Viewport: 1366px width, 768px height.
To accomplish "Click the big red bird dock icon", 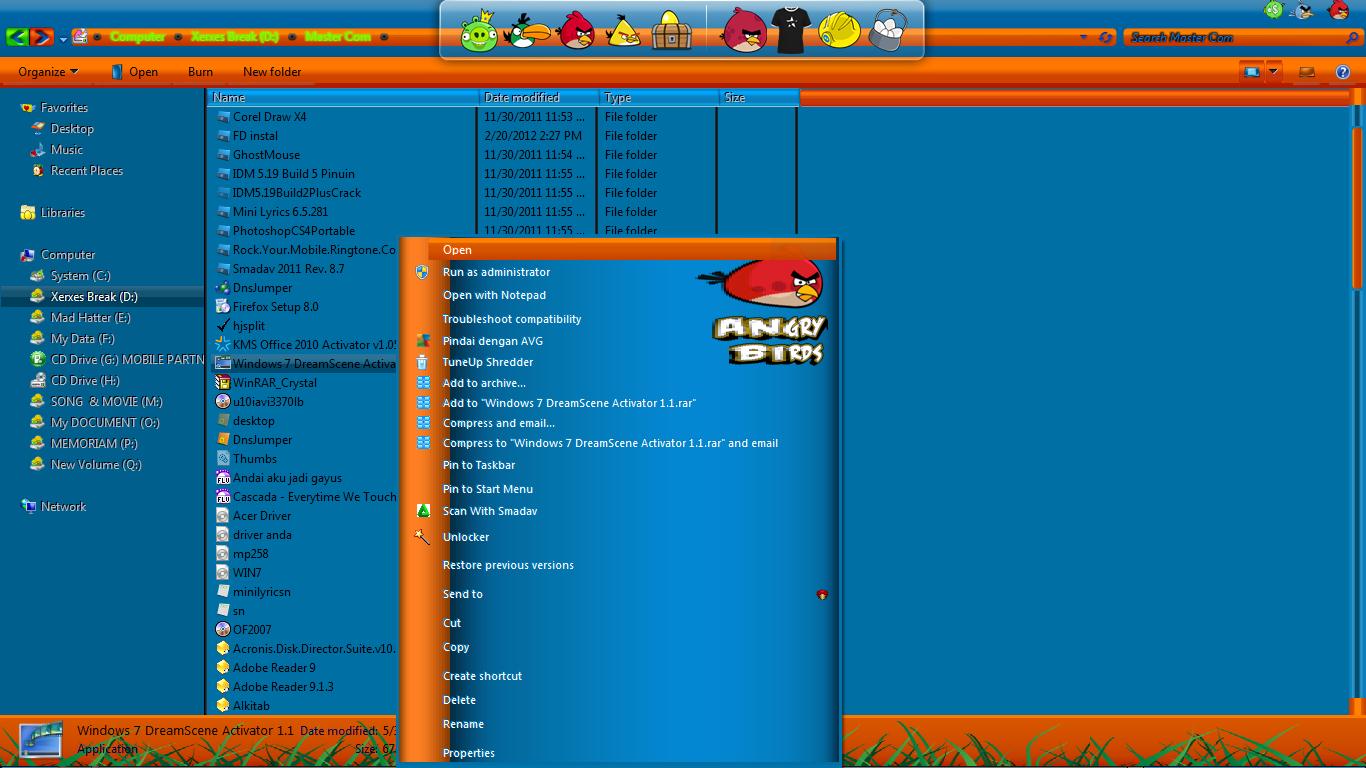I will pos(745,30).
